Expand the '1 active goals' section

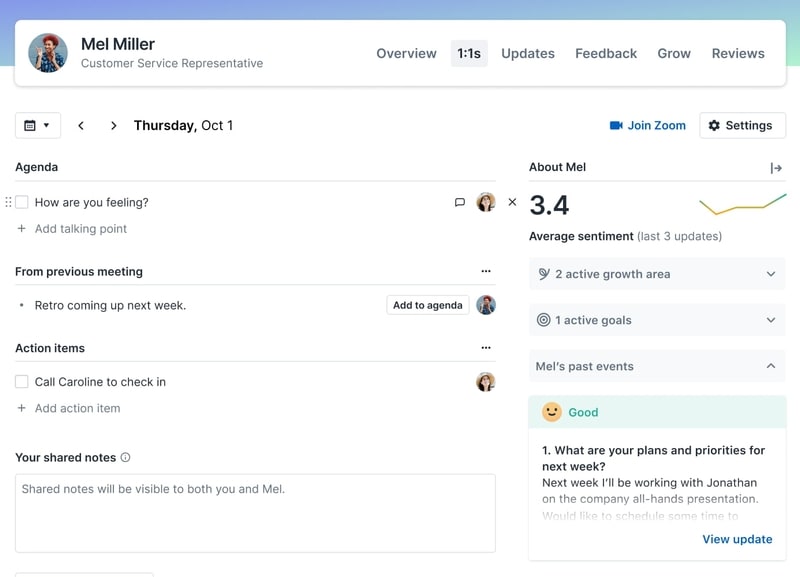tap(771, 320)
